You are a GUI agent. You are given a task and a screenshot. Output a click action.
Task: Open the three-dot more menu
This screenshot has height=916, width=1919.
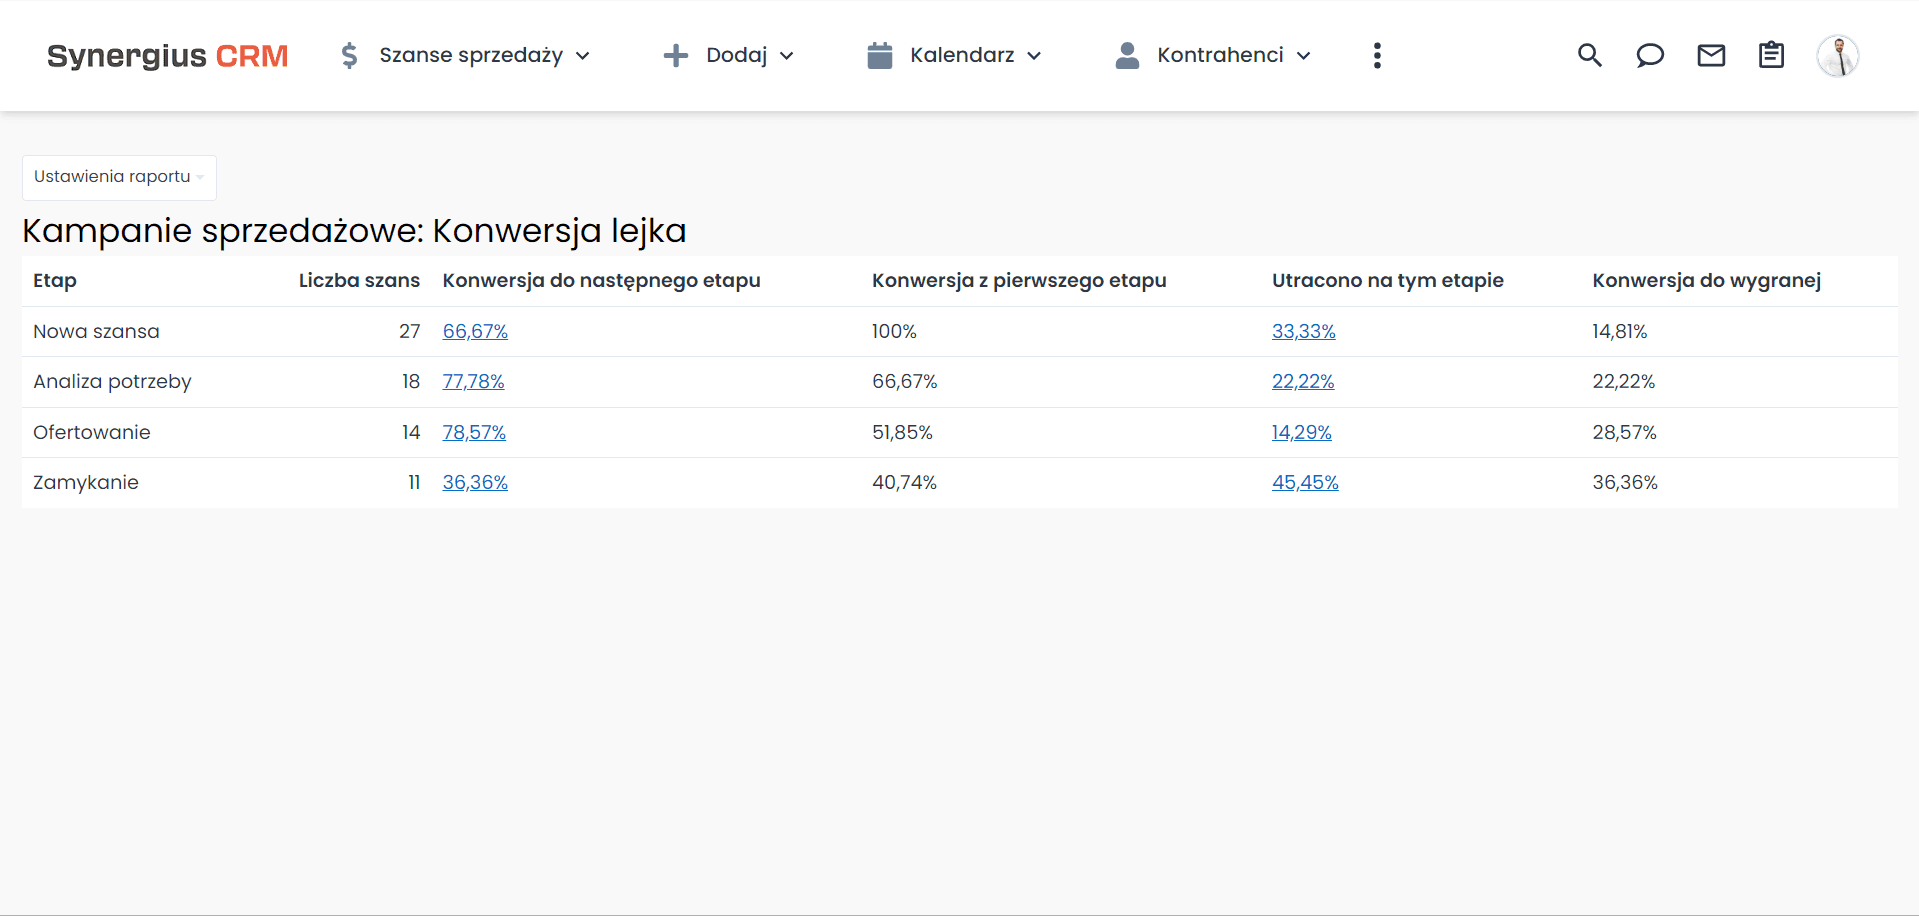tap(1377, 56)
